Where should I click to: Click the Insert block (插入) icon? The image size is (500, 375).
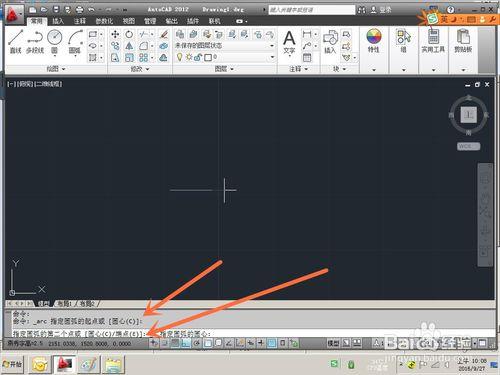tap(330, 41)
